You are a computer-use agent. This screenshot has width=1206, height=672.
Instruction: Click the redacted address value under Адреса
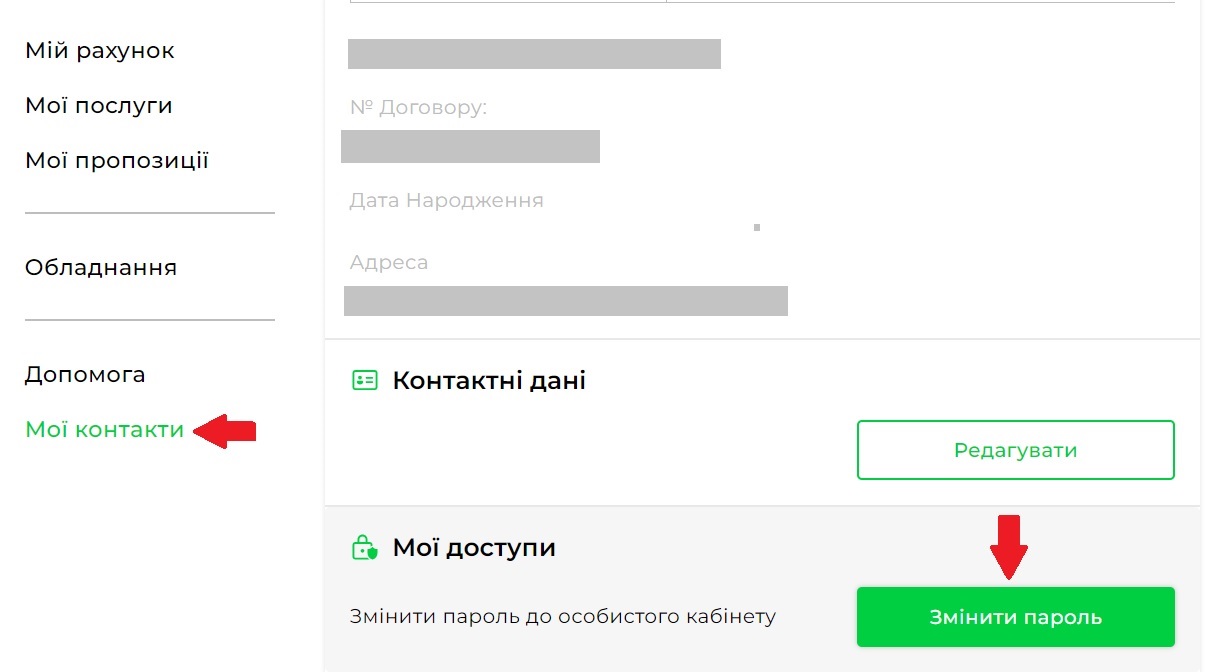pyautogui.click(x=565, y=301)
